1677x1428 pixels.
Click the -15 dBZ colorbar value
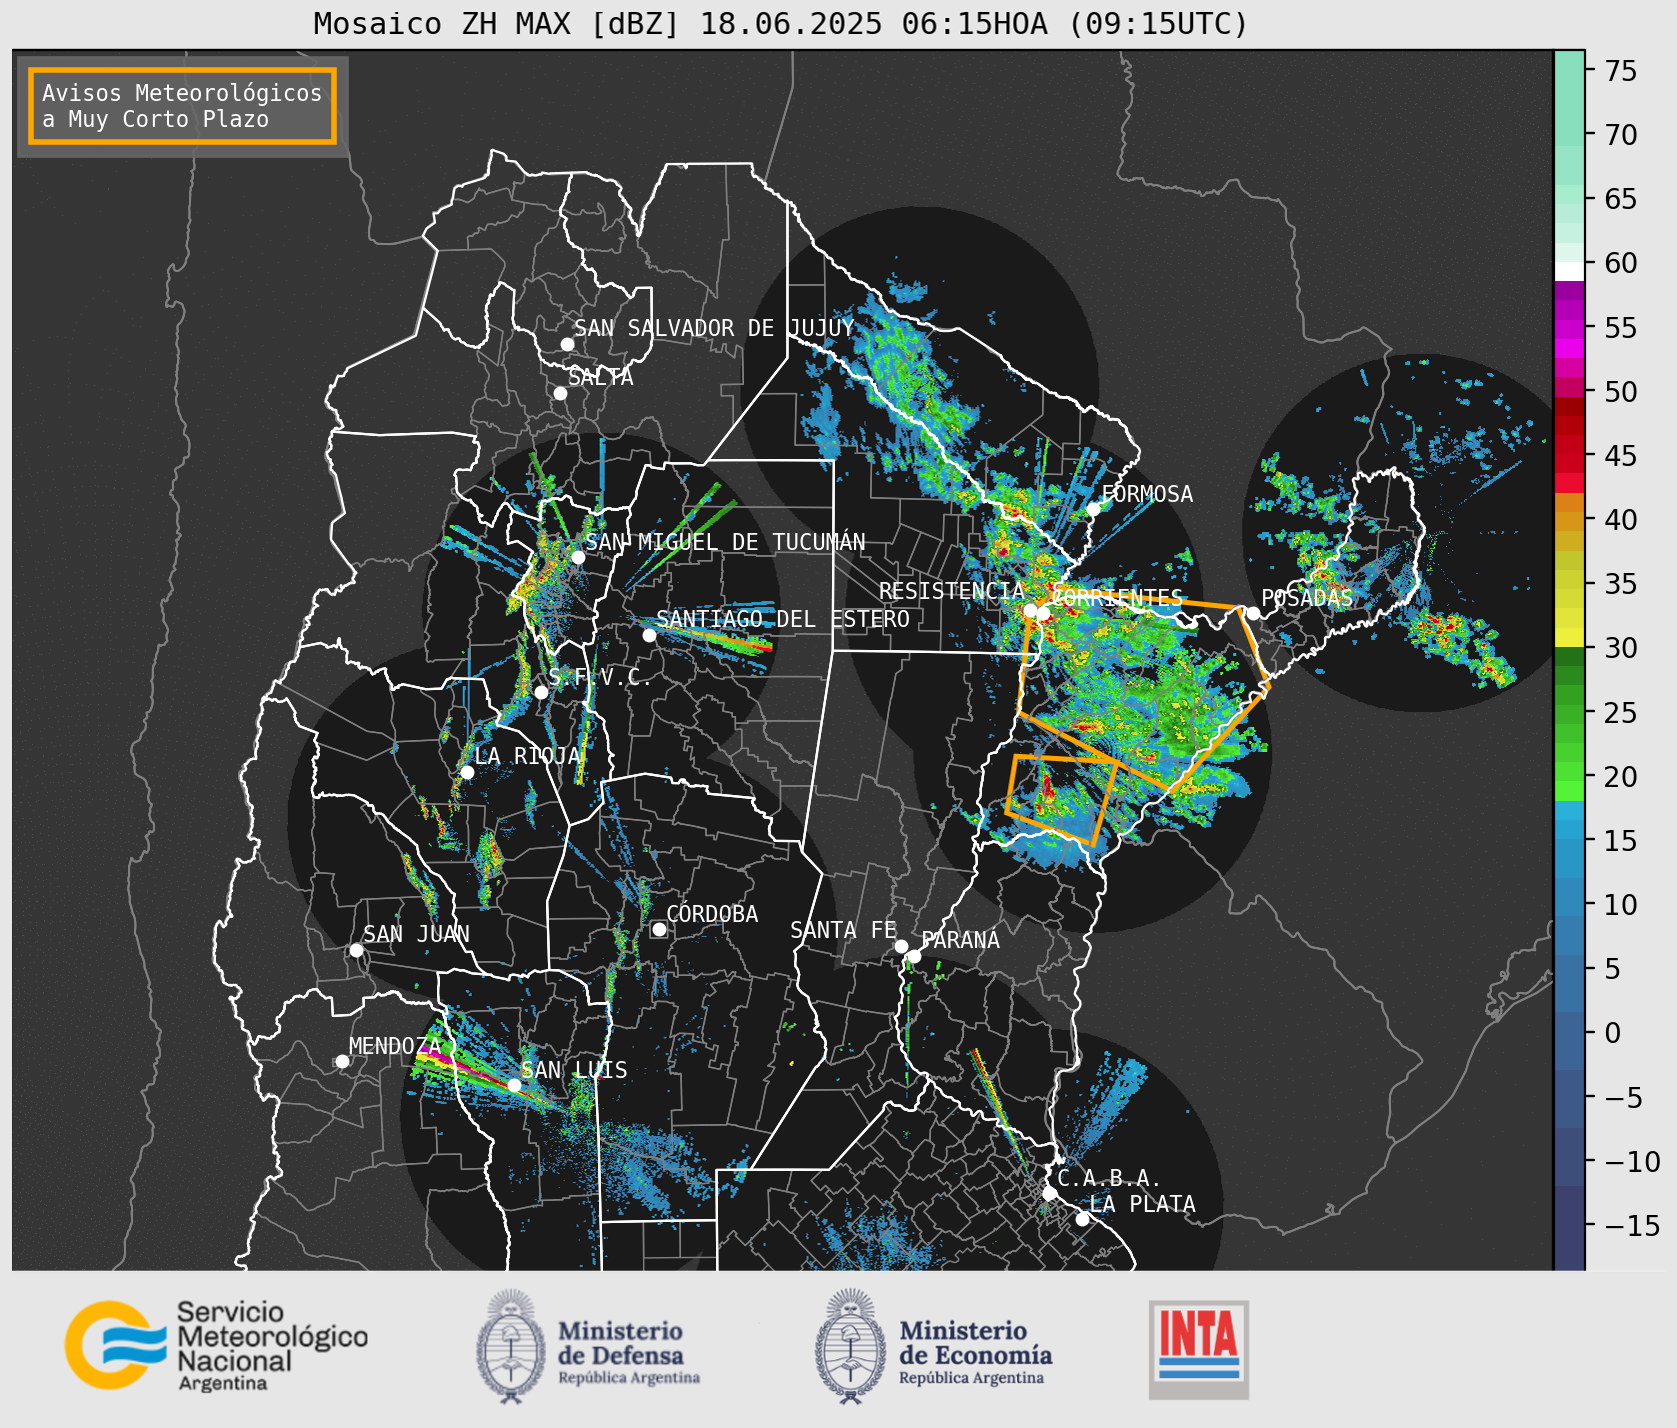pyautogui.click(x=1632, y=1225)
